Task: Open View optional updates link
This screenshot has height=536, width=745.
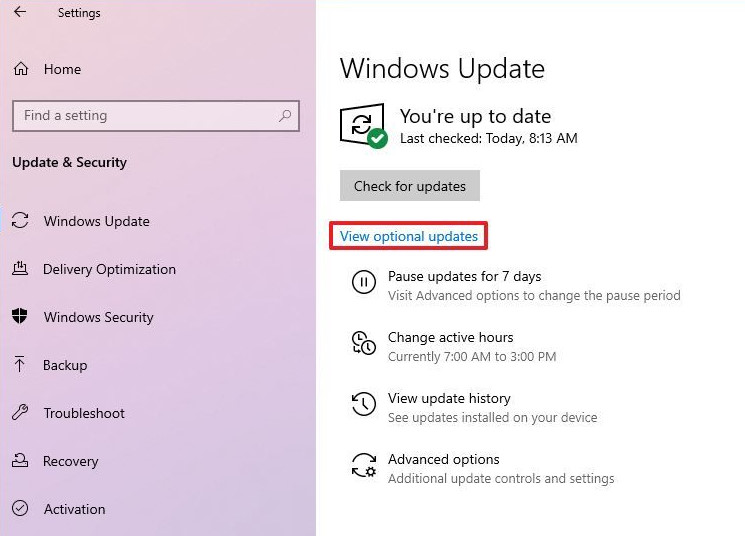Action: tap(409, 236)
